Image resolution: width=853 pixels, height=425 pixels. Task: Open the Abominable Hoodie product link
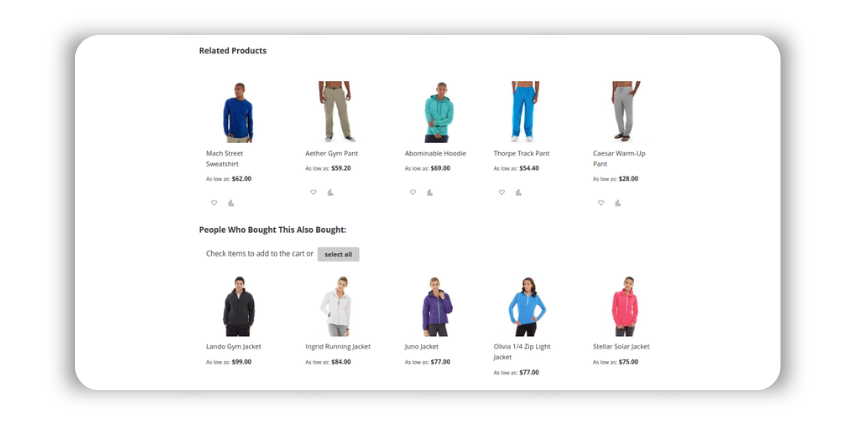pyautogui.click(x=435, y=153)
